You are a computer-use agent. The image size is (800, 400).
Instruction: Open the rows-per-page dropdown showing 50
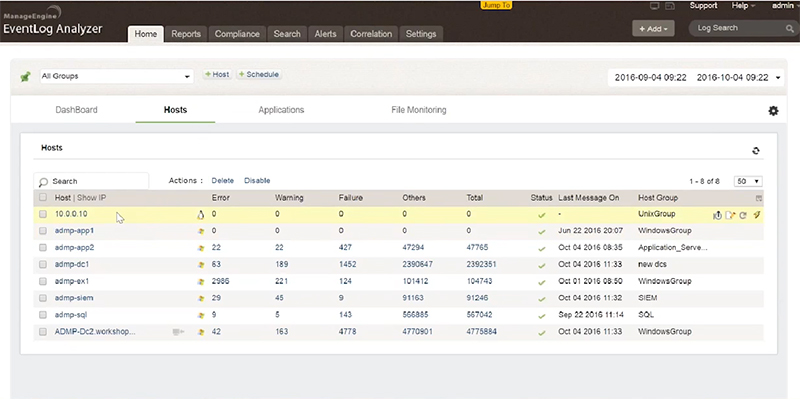pos(748,181)
